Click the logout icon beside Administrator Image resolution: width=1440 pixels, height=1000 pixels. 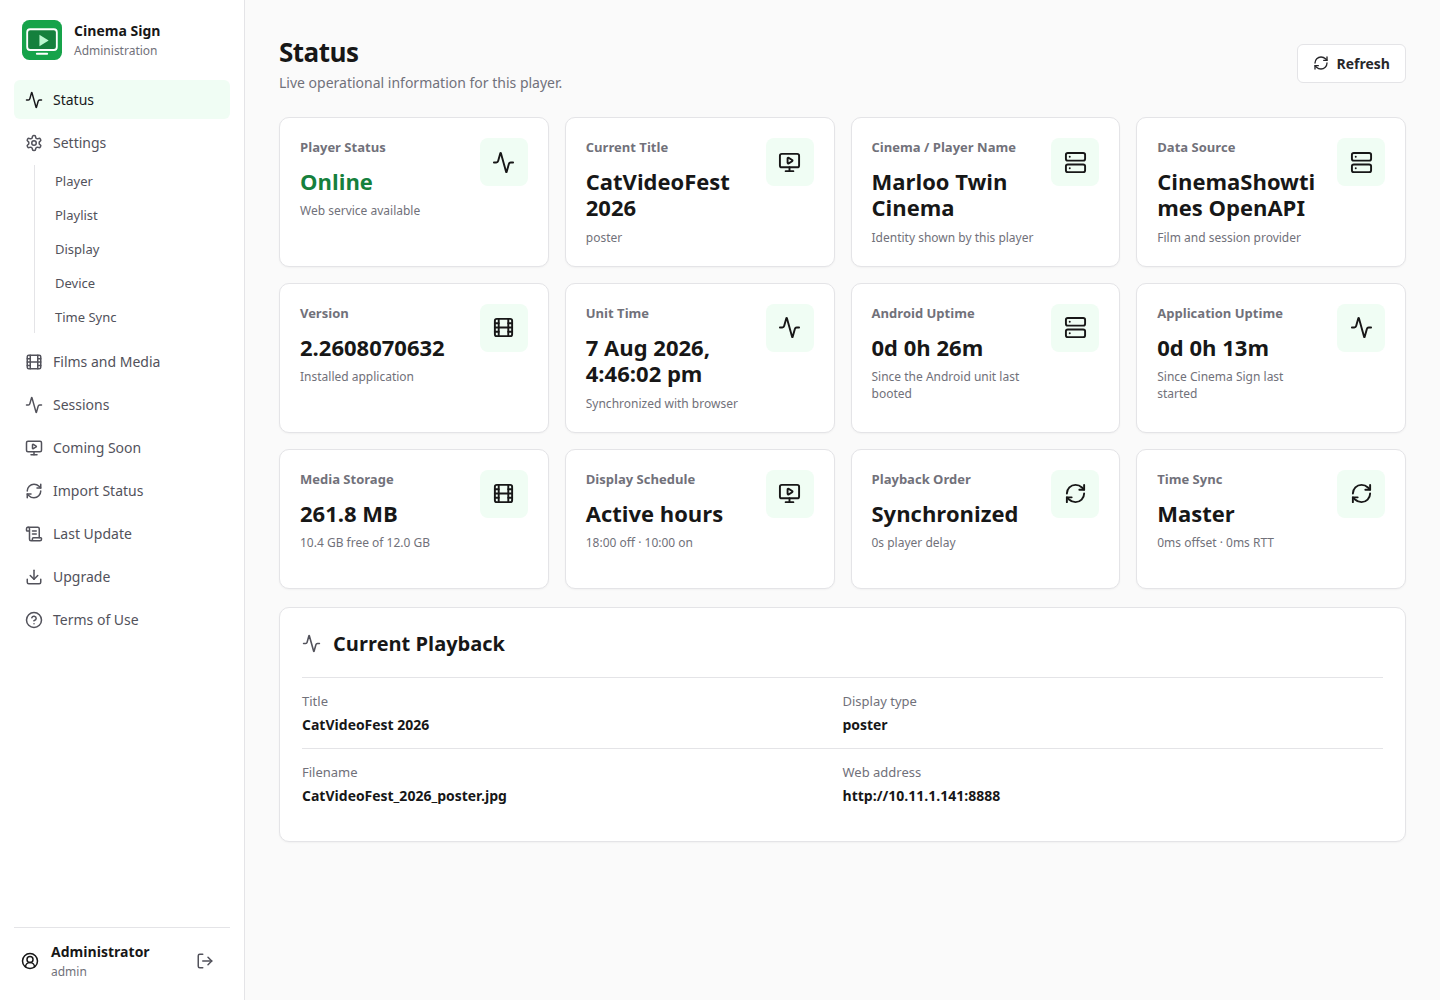205,961
